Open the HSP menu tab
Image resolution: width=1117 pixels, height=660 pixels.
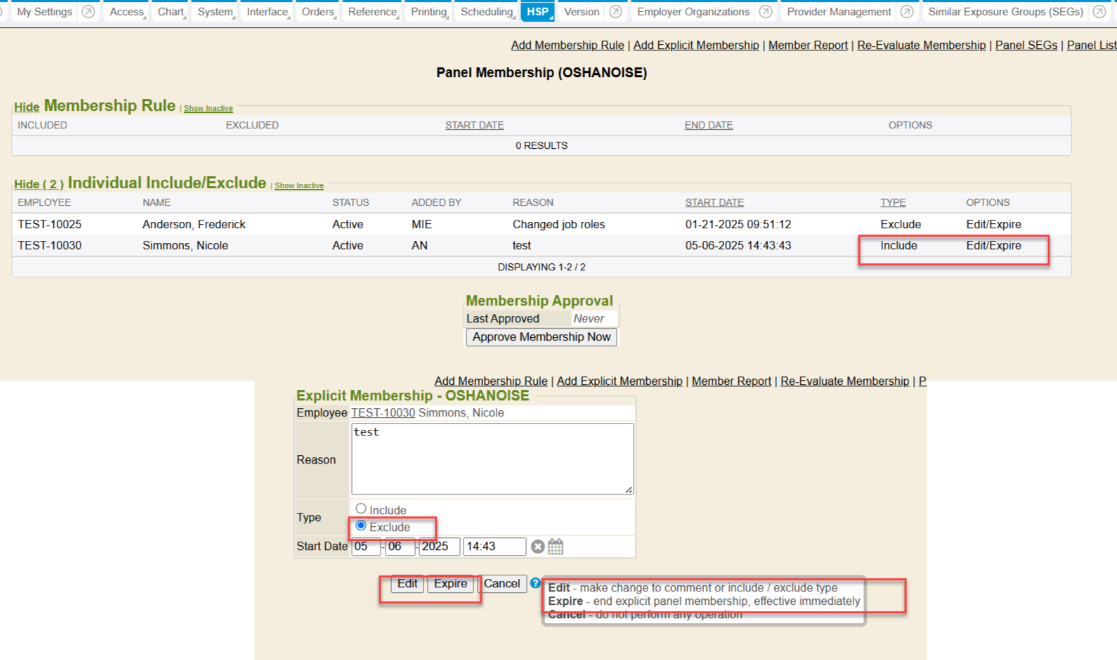point(536,12)
